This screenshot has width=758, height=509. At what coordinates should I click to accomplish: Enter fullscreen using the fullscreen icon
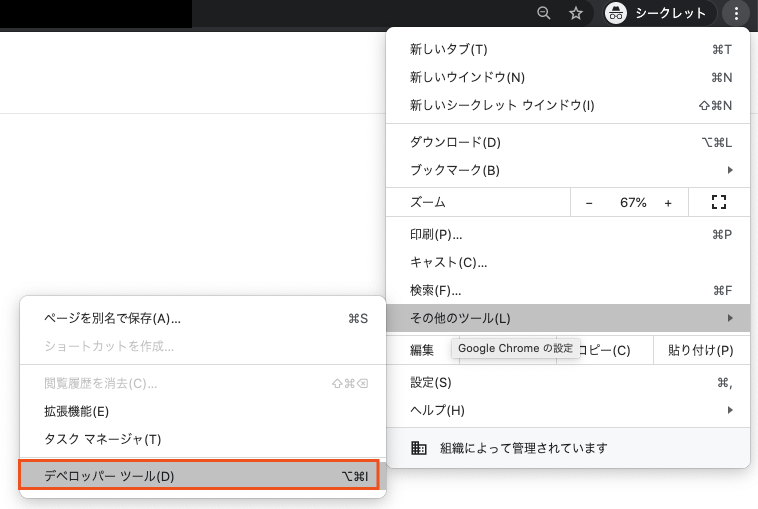[x=719, y=202]
